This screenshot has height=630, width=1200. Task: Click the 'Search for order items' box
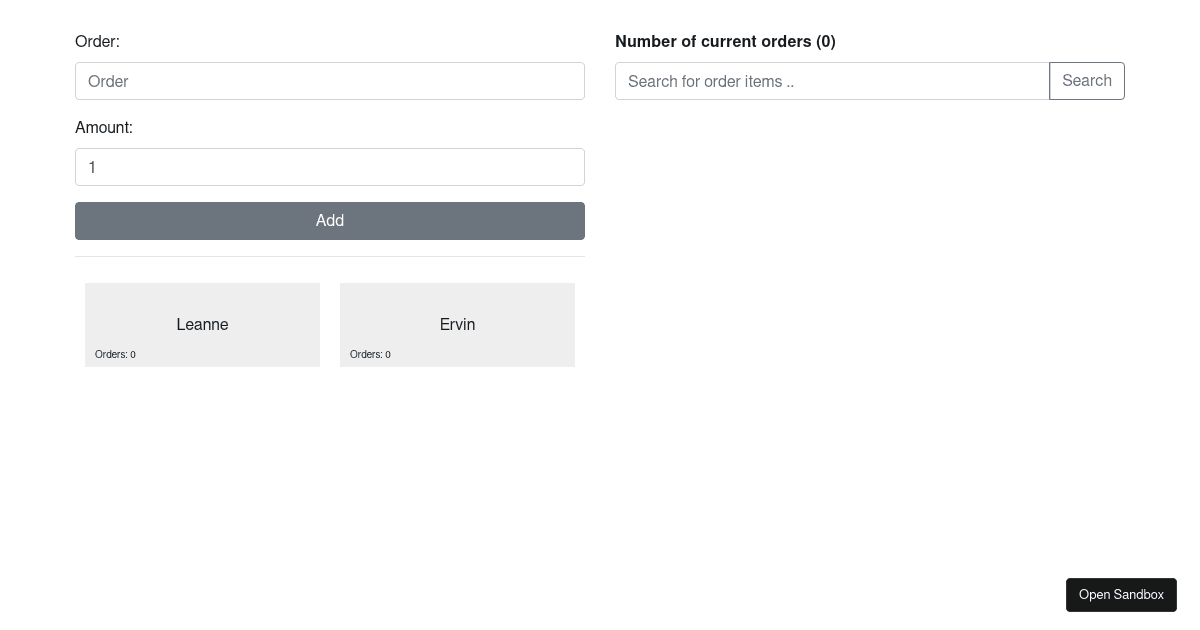[x=831, y=81]
